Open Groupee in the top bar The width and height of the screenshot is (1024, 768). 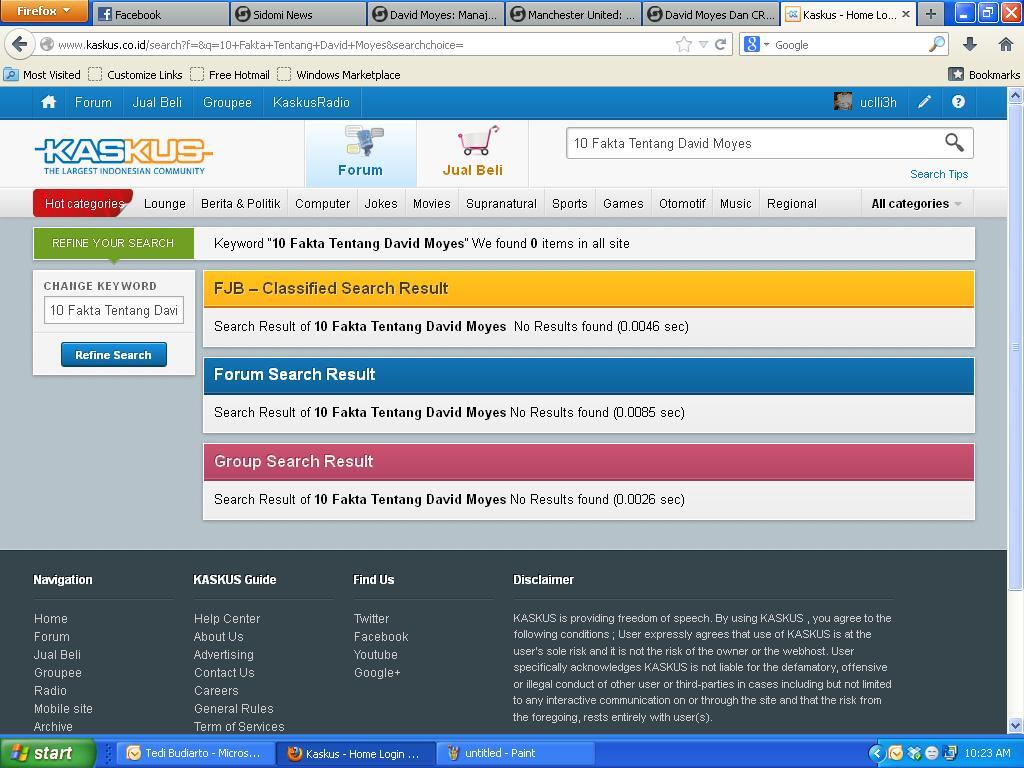click(x=227, y=103)
